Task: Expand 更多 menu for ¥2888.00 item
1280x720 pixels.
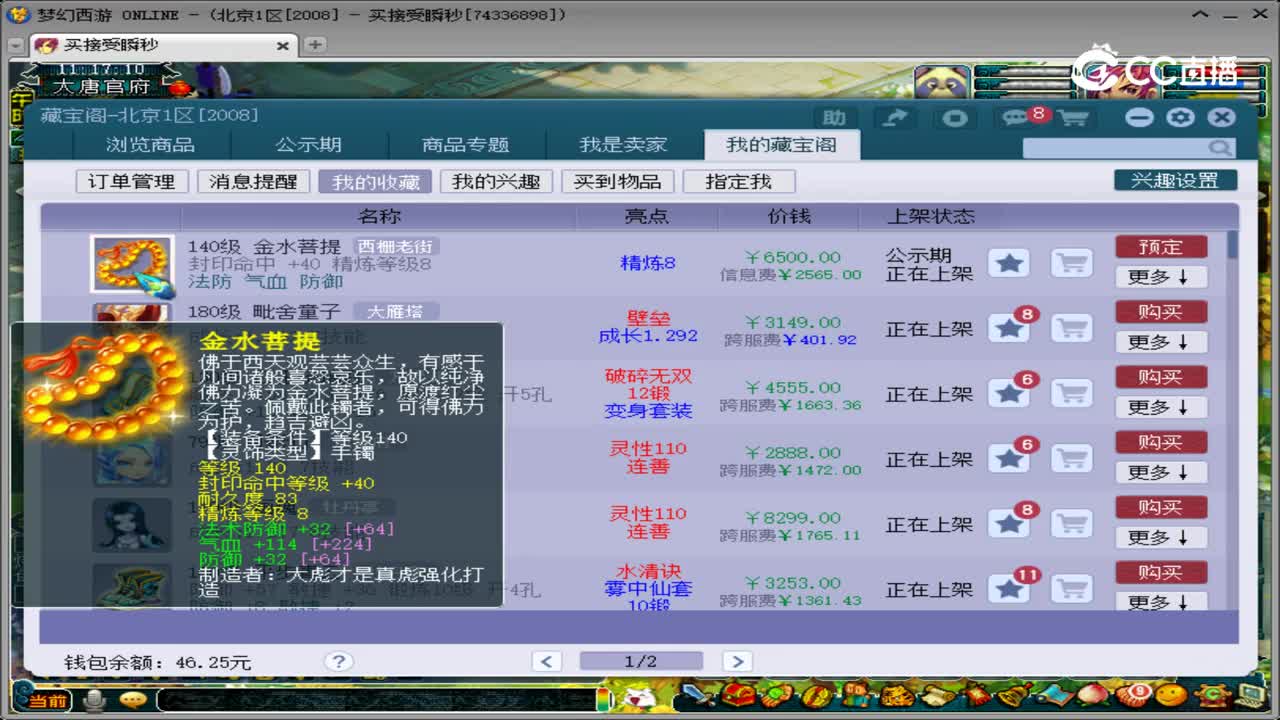Action: [1161, 472]
